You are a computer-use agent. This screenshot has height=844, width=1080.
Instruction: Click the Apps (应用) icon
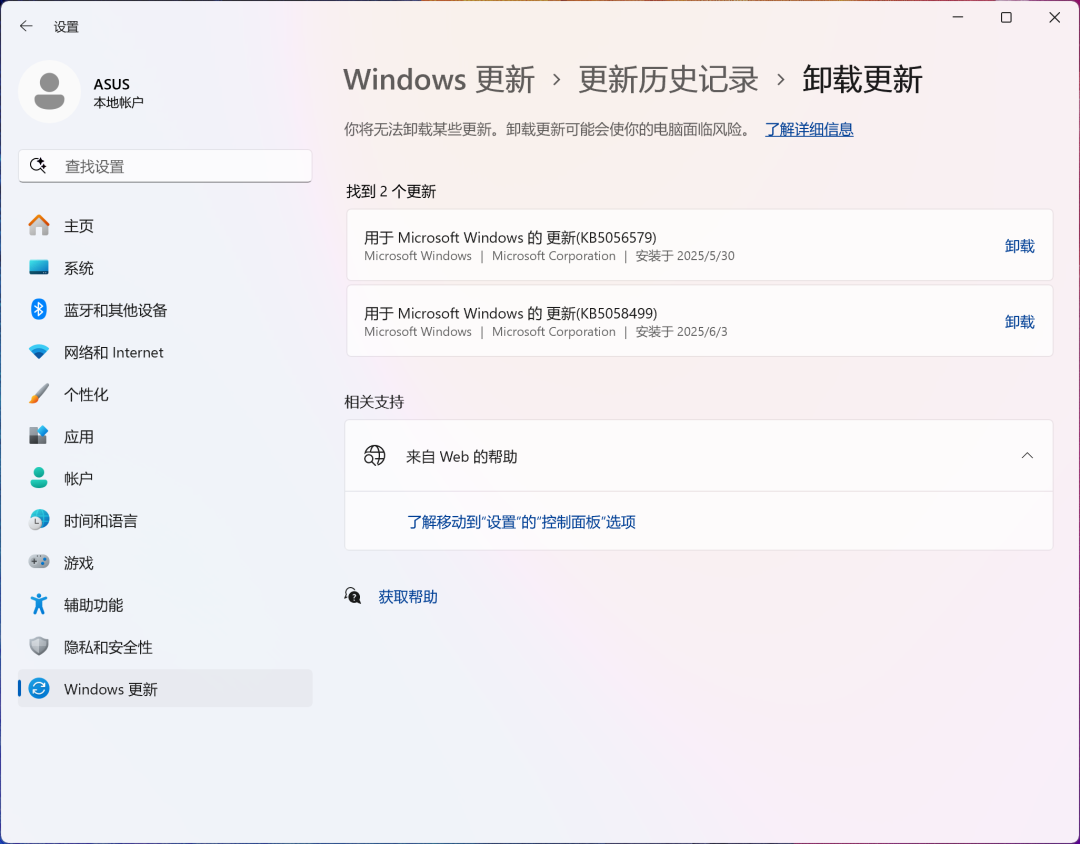click(39, 436)
